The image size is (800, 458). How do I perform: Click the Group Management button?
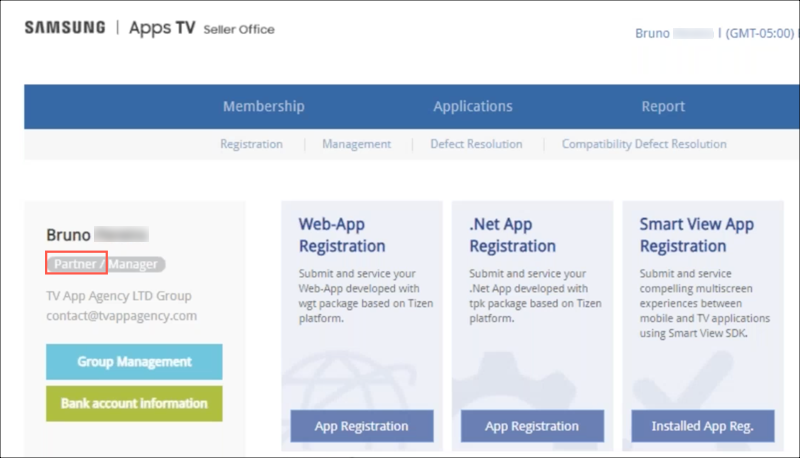point(134,362)
